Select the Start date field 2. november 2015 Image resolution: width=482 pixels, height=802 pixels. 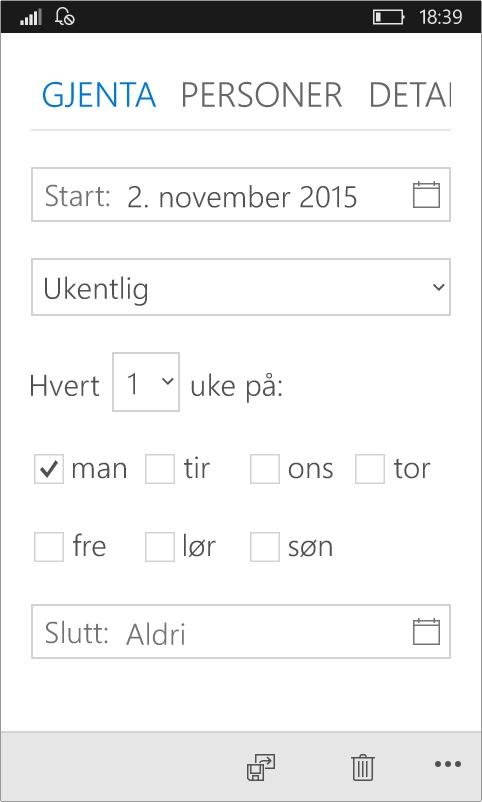[241, 194]
